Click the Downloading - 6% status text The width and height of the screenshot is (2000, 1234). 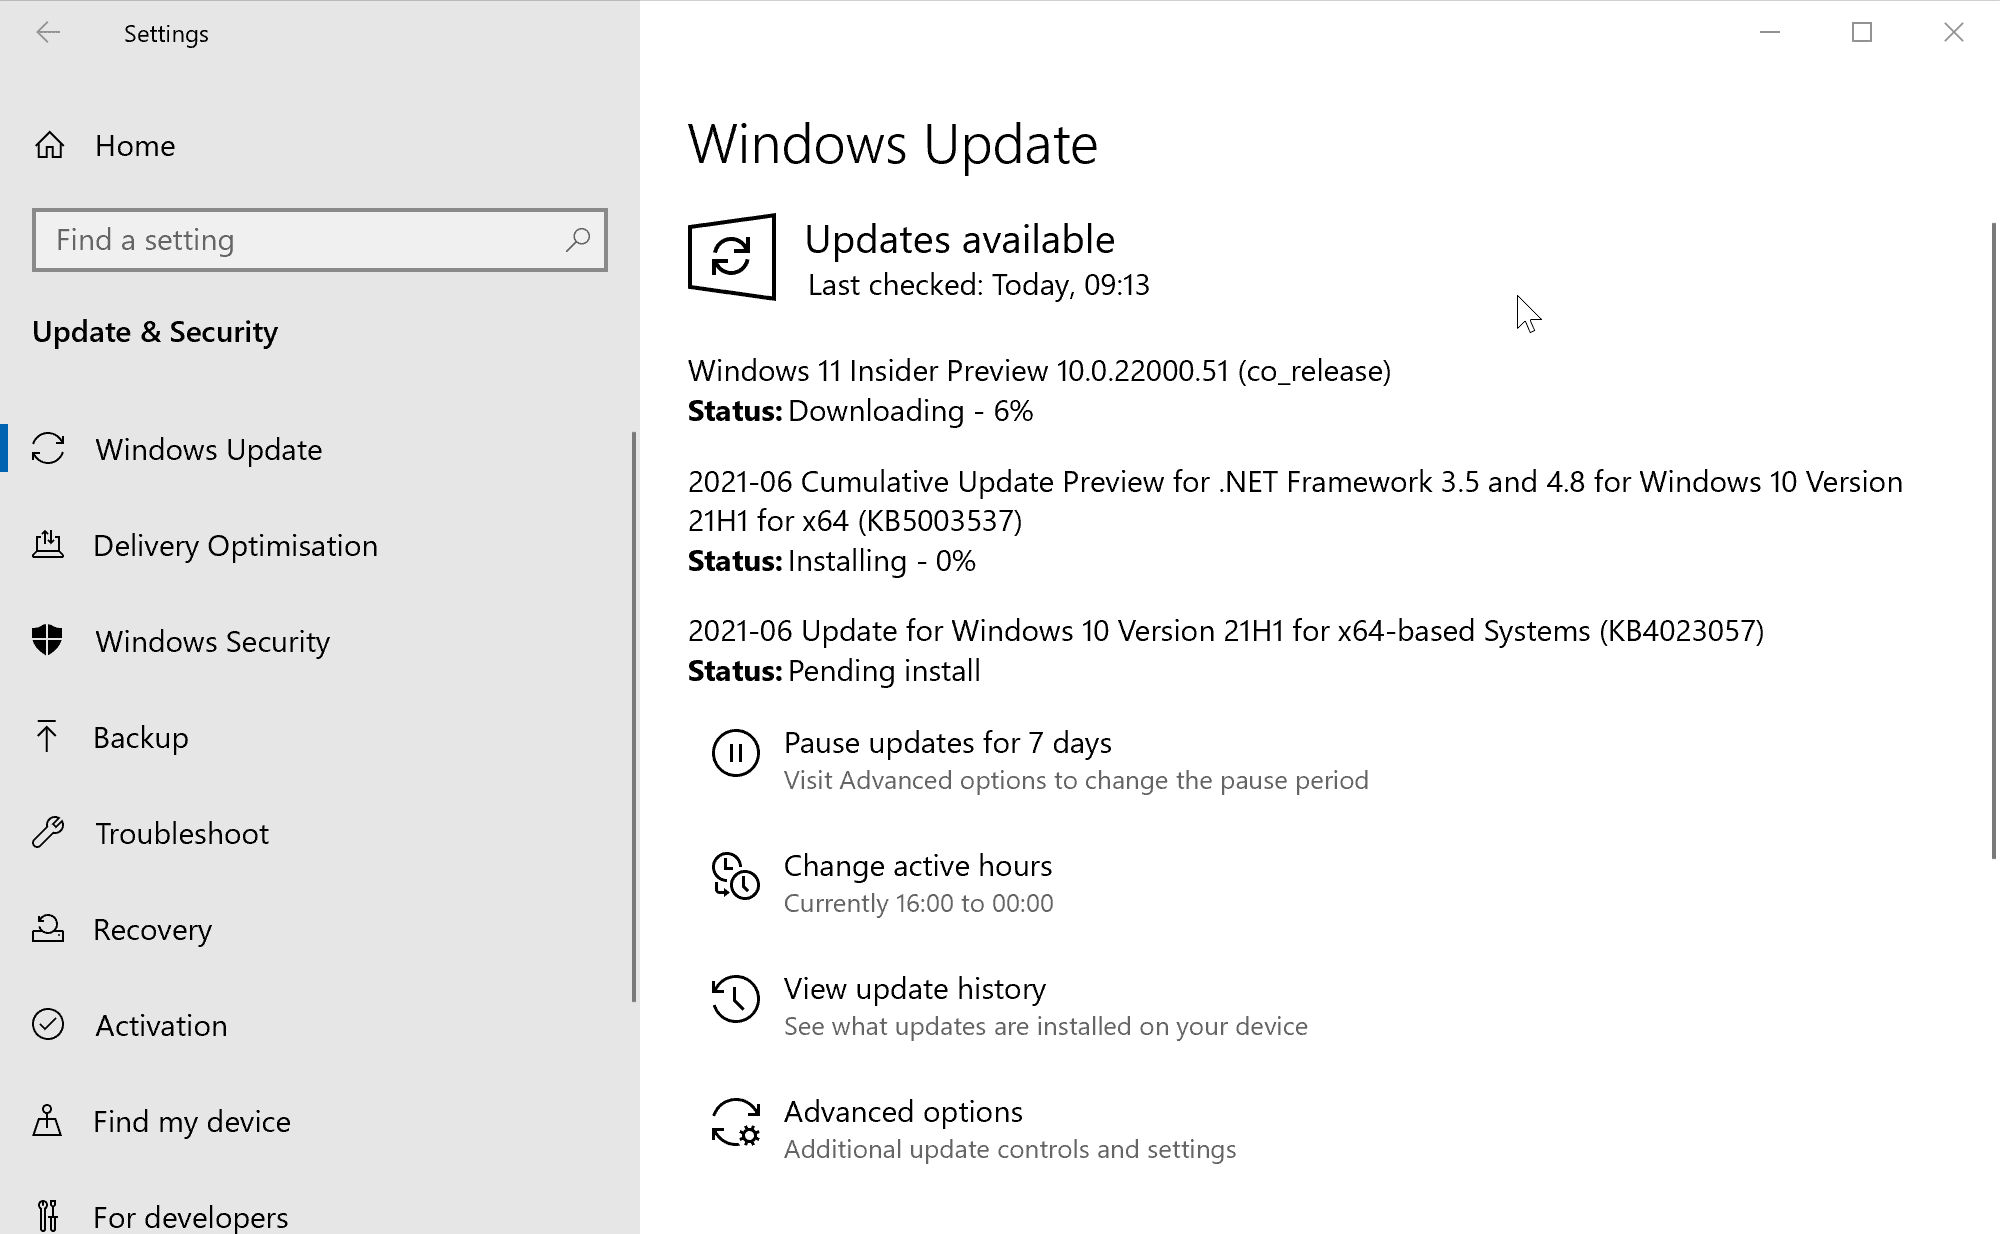[x=910, y=411]
